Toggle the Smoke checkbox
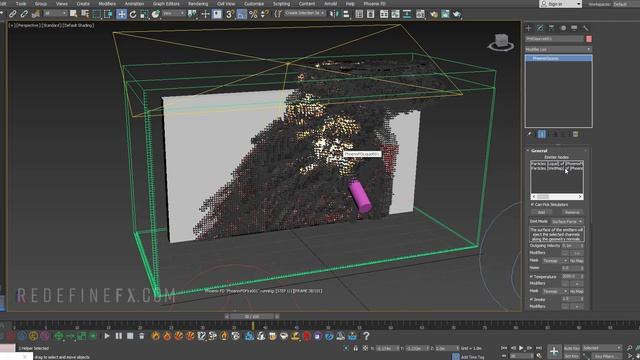Screen dimensions: 640x360 point(532,299)
